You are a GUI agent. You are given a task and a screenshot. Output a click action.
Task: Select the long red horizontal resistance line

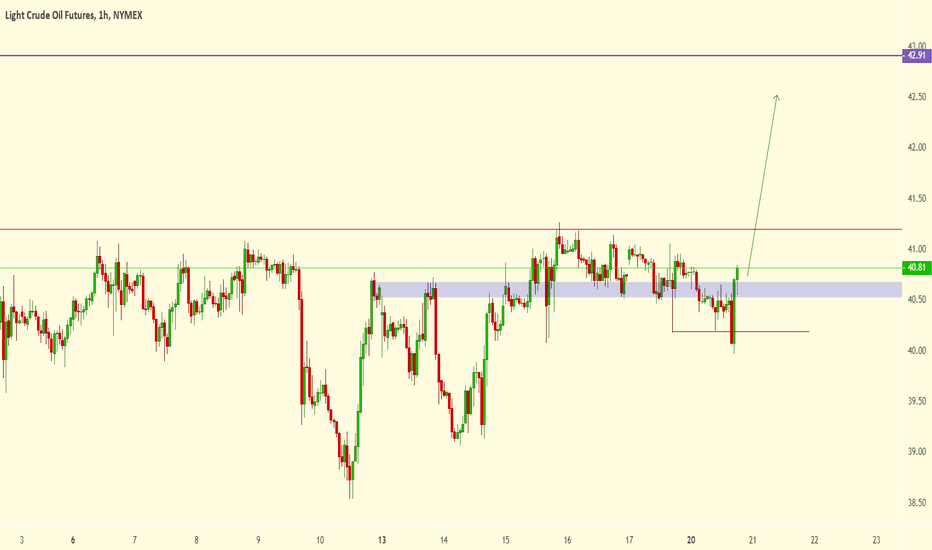pyautogui.click(x=451, y=229)
